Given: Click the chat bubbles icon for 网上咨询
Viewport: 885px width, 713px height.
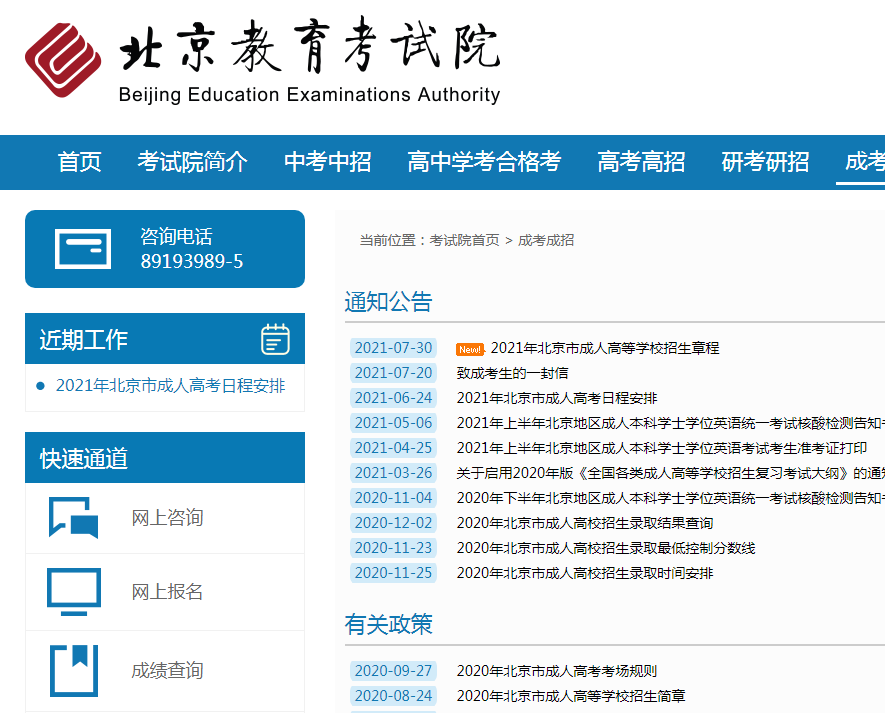Looking at the screenshot, I should click(x=73, y=517).
